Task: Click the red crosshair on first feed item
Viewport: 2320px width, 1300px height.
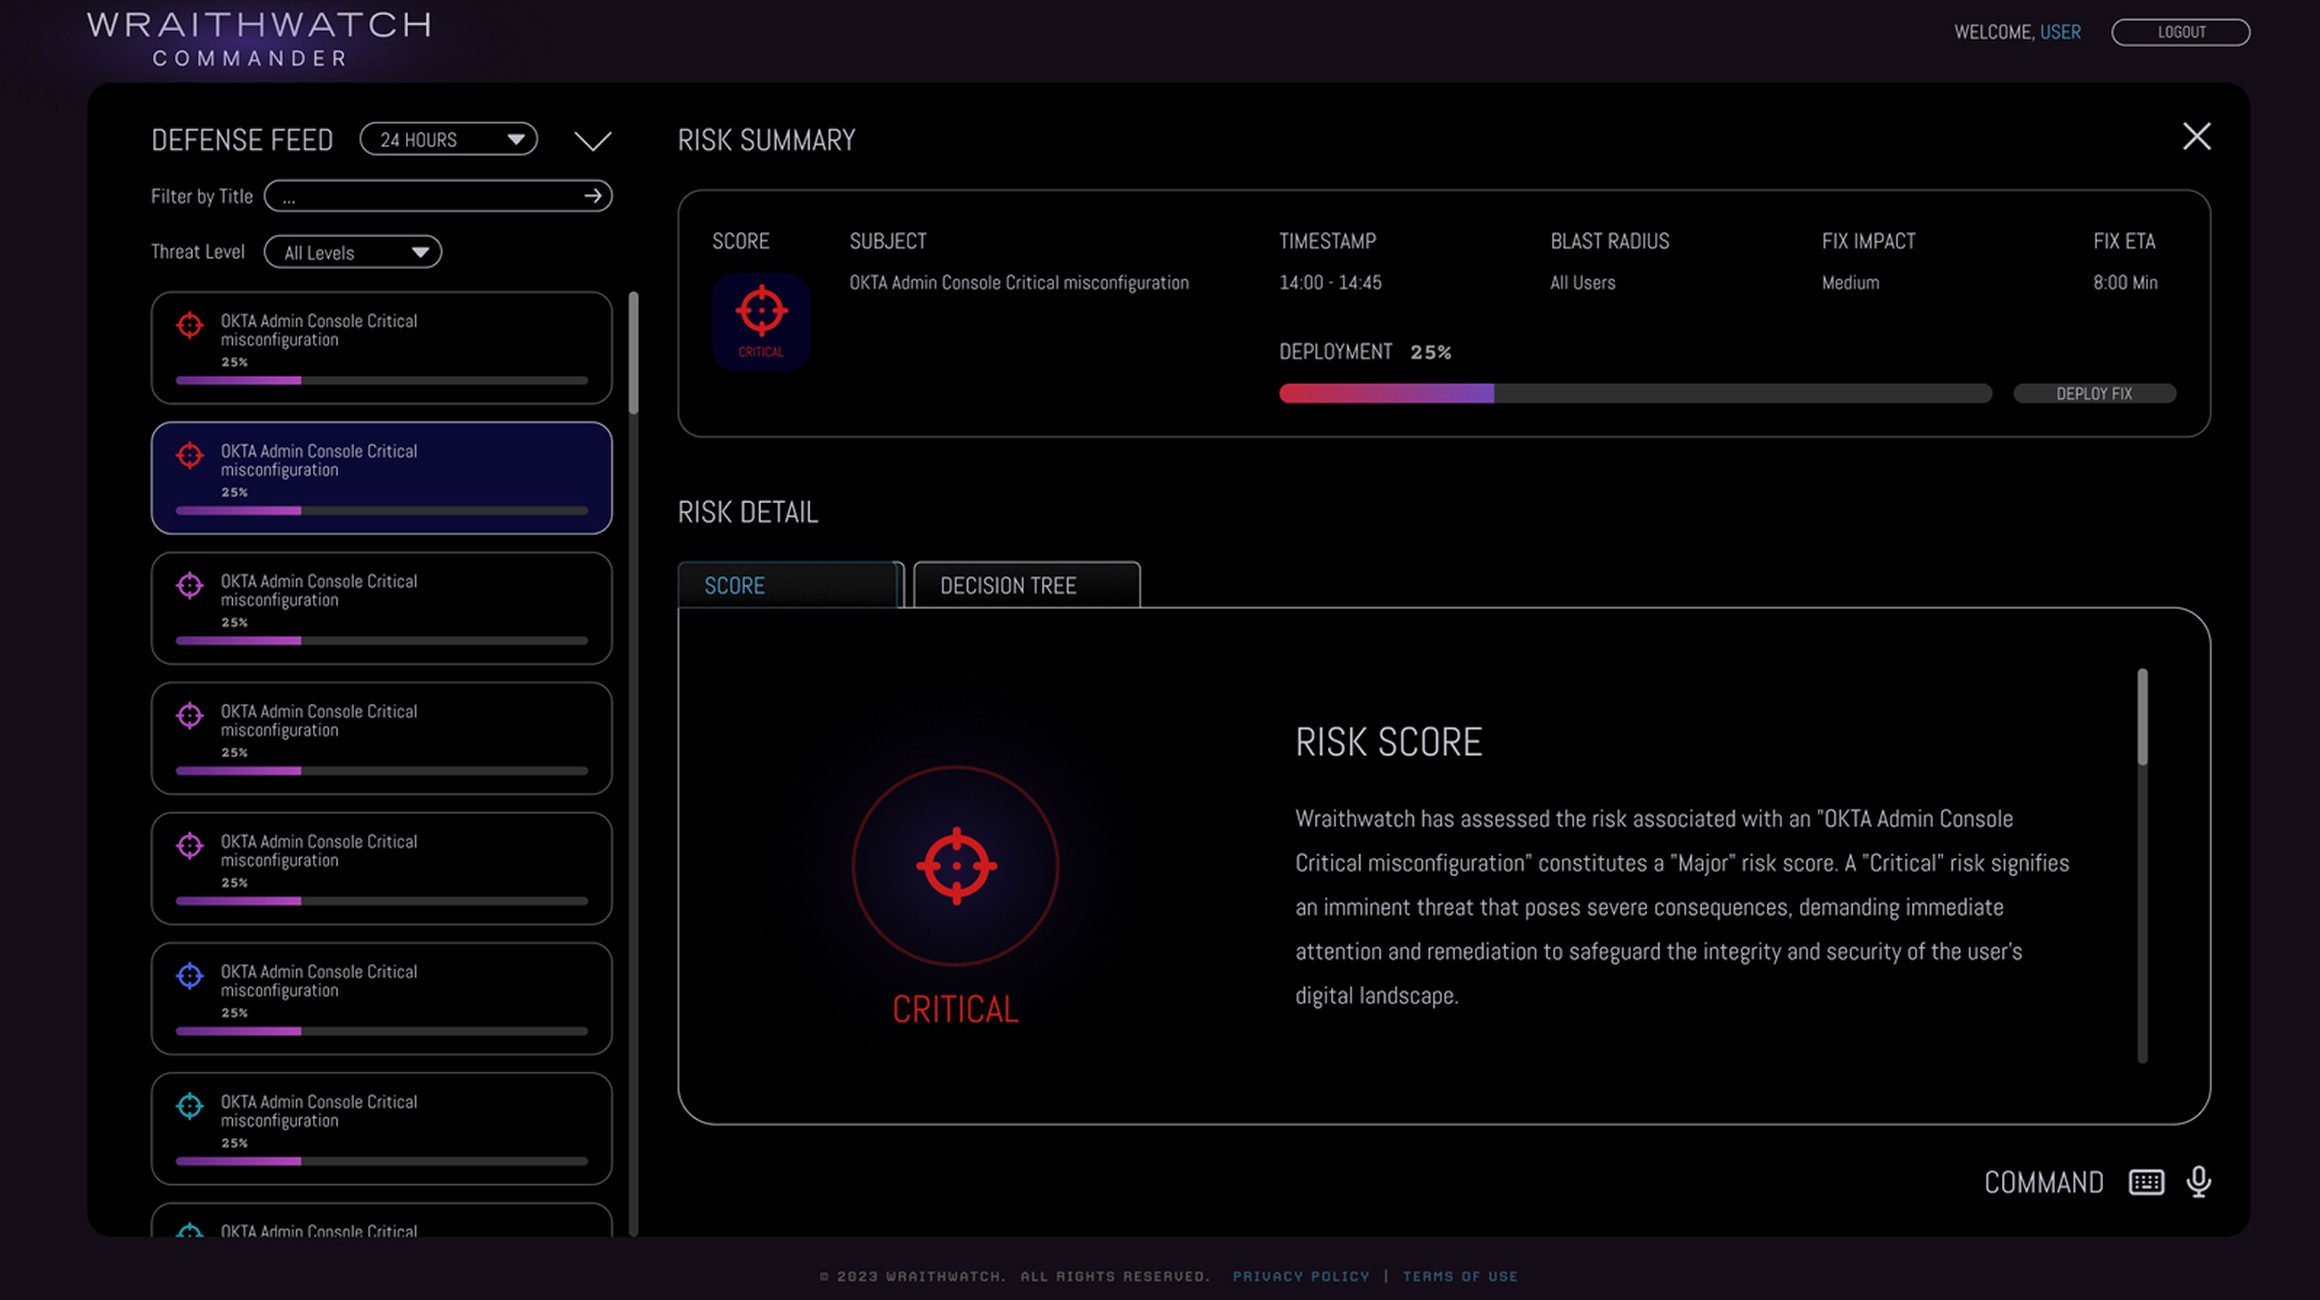Action: point(190,325)
